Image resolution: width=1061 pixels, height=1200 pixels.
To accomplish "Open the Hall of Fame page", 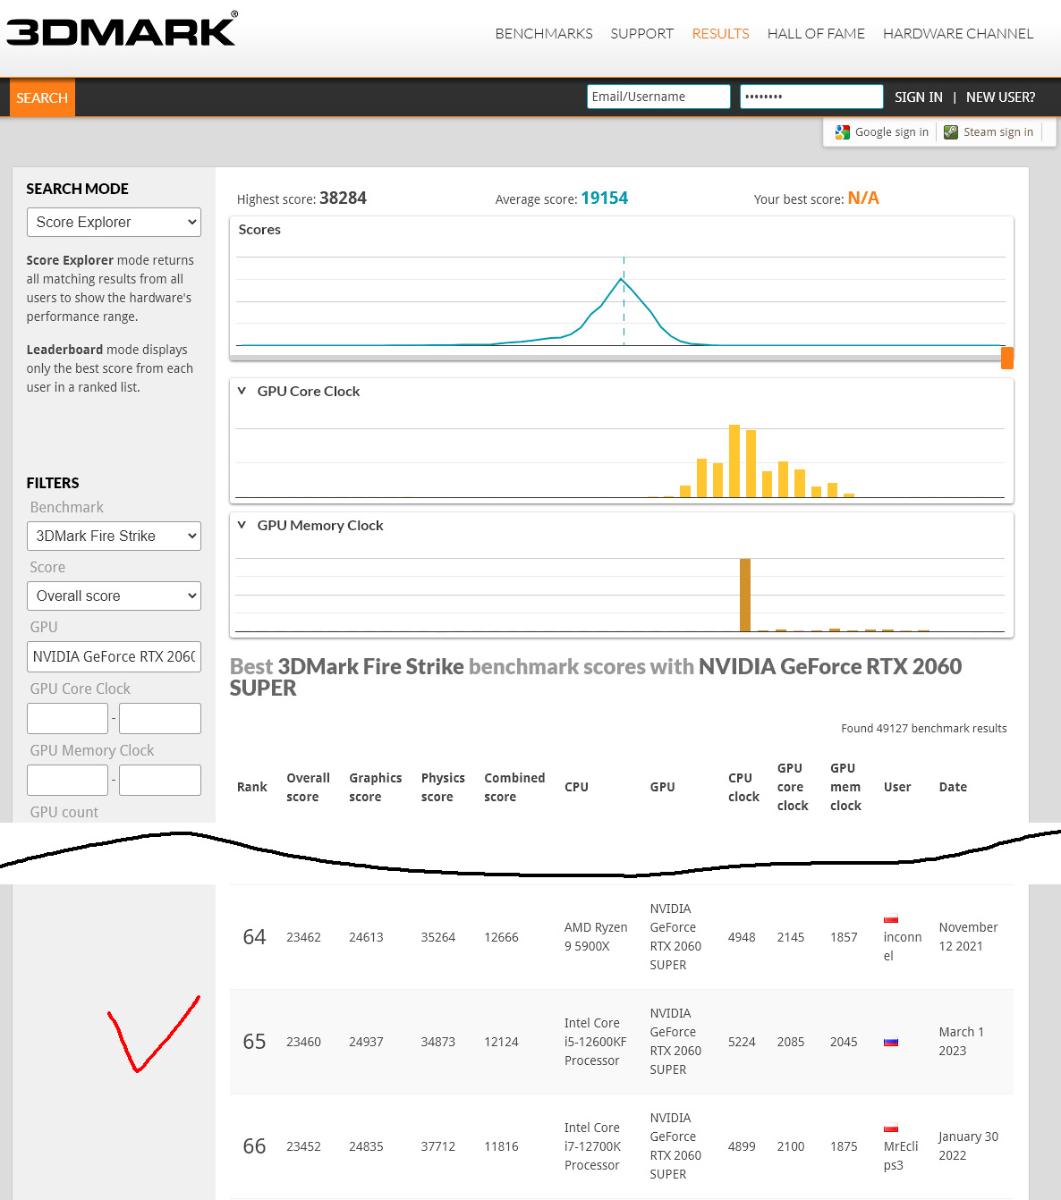I will click(x=816, y=33).
